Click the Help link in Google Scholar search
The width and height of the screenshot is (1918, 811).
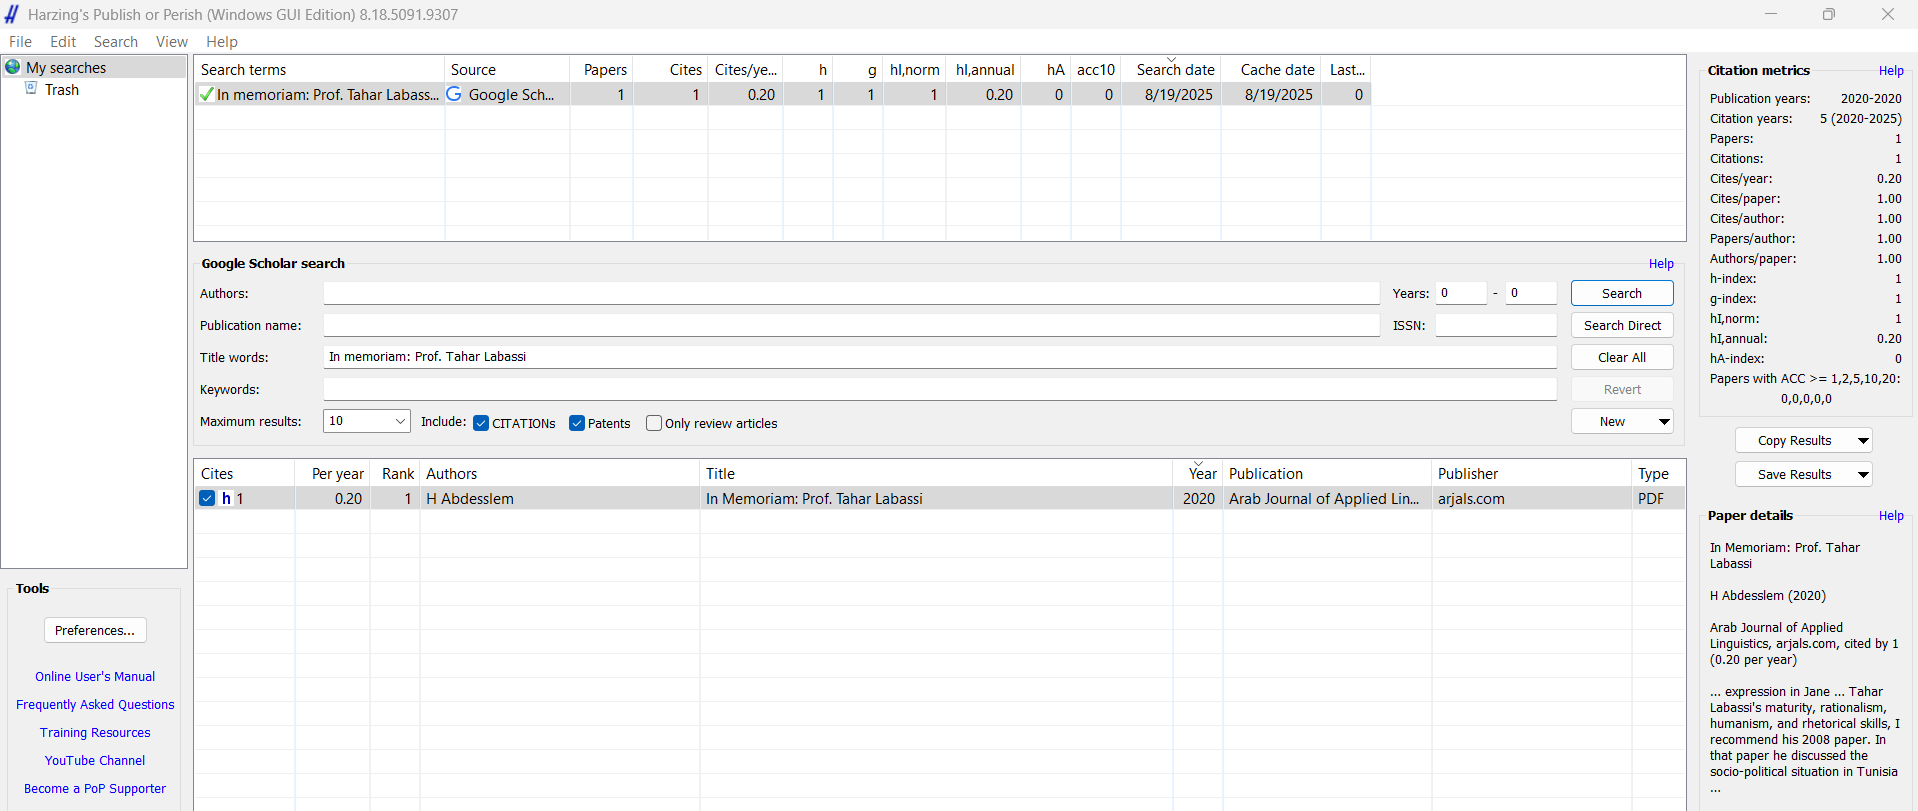[x=1661, y=263]
